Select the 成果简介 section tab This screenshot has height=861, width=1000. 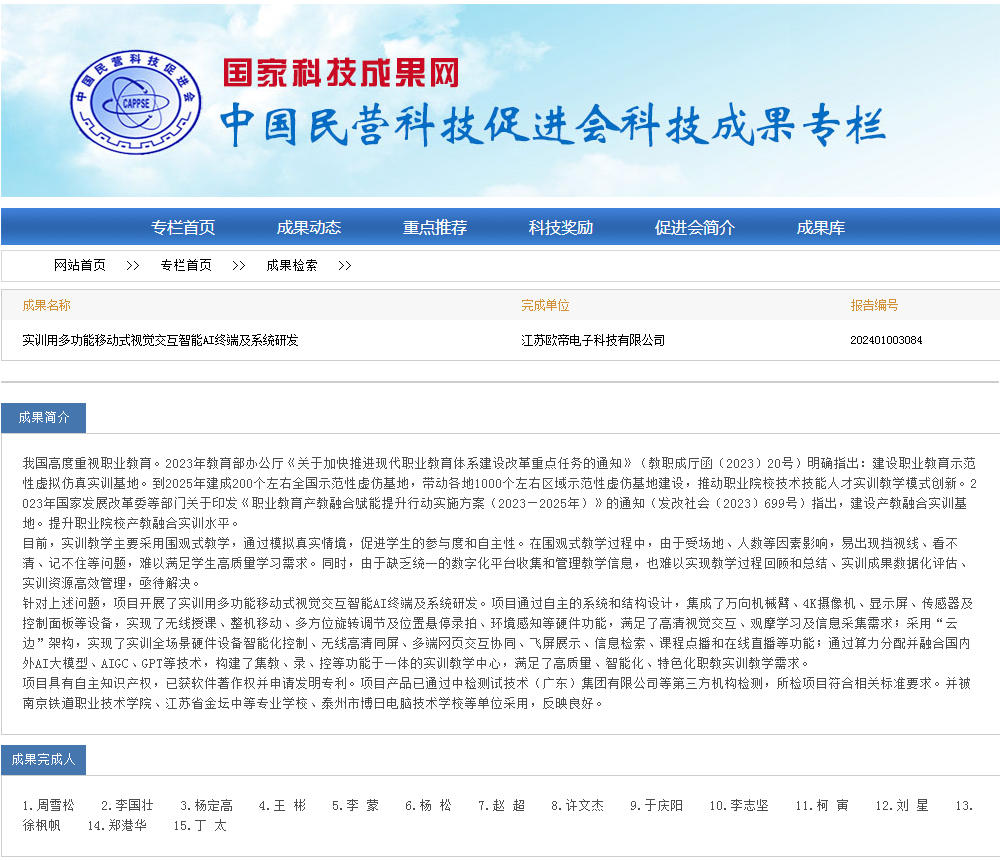pos(43,418)
